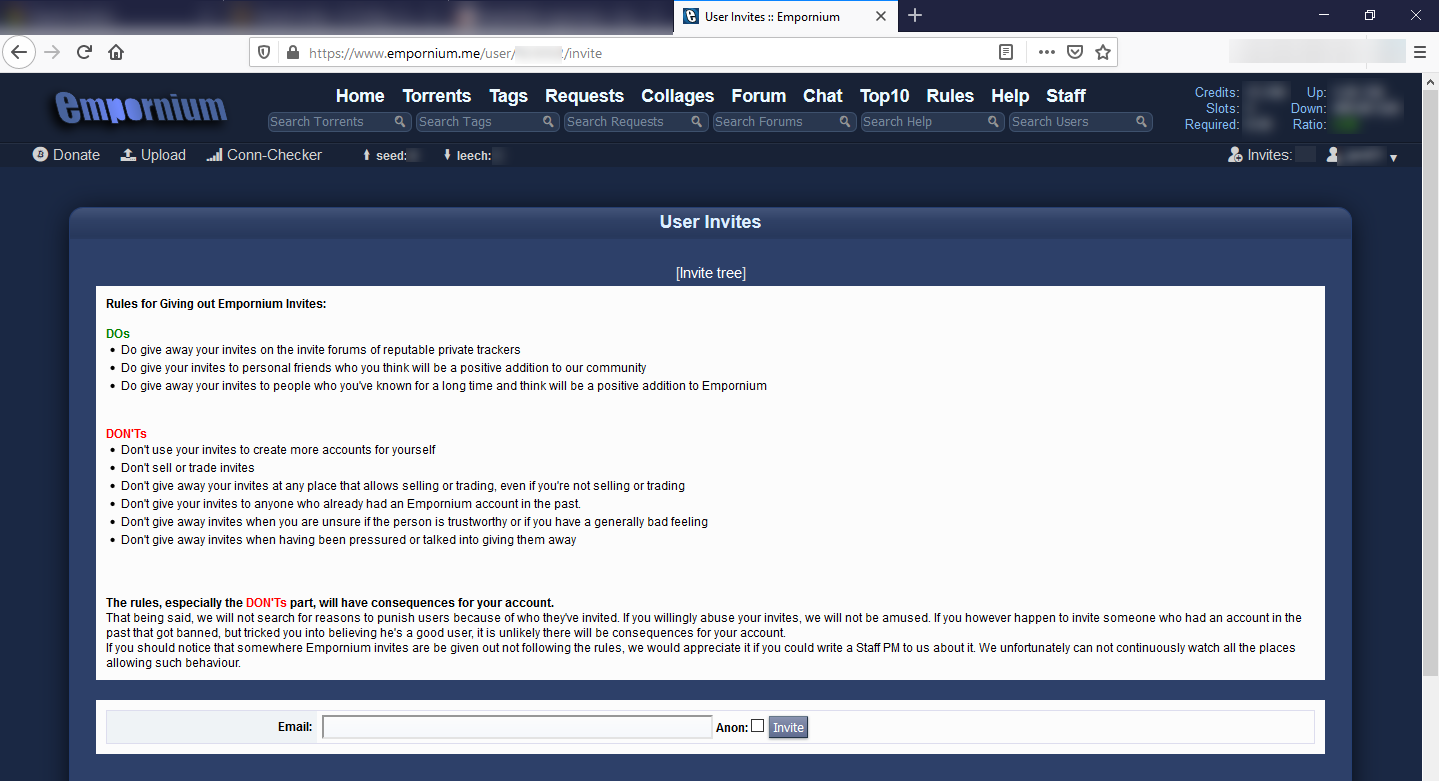Click magnifier in Search Requests box
This screenshot has height=781, width=1439.
697,122
